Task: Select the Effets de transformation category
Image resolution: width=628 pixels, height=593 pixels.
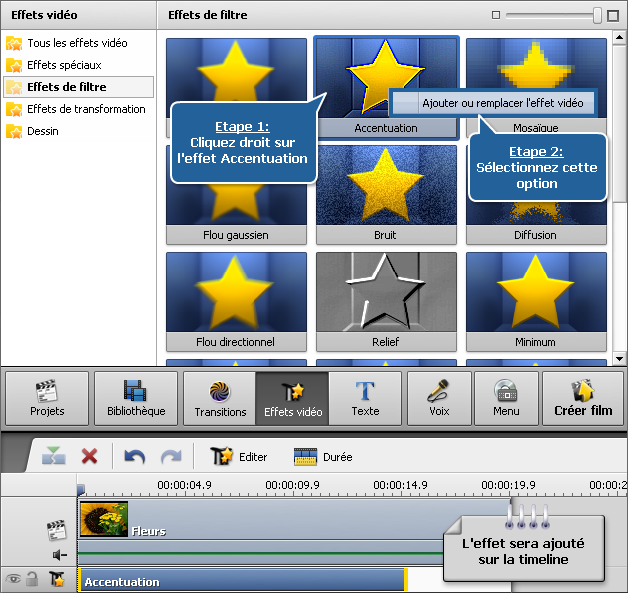Action: pyautogui.click(x=86, y=109)
